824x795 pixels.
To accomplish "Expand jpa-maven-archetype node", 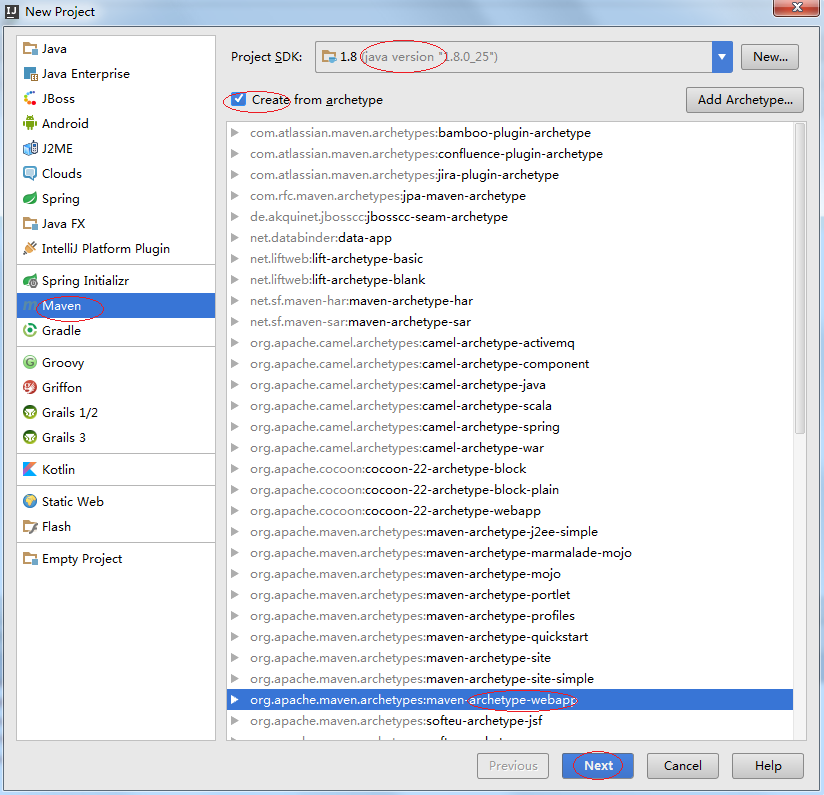I will [x=235, y=195].
